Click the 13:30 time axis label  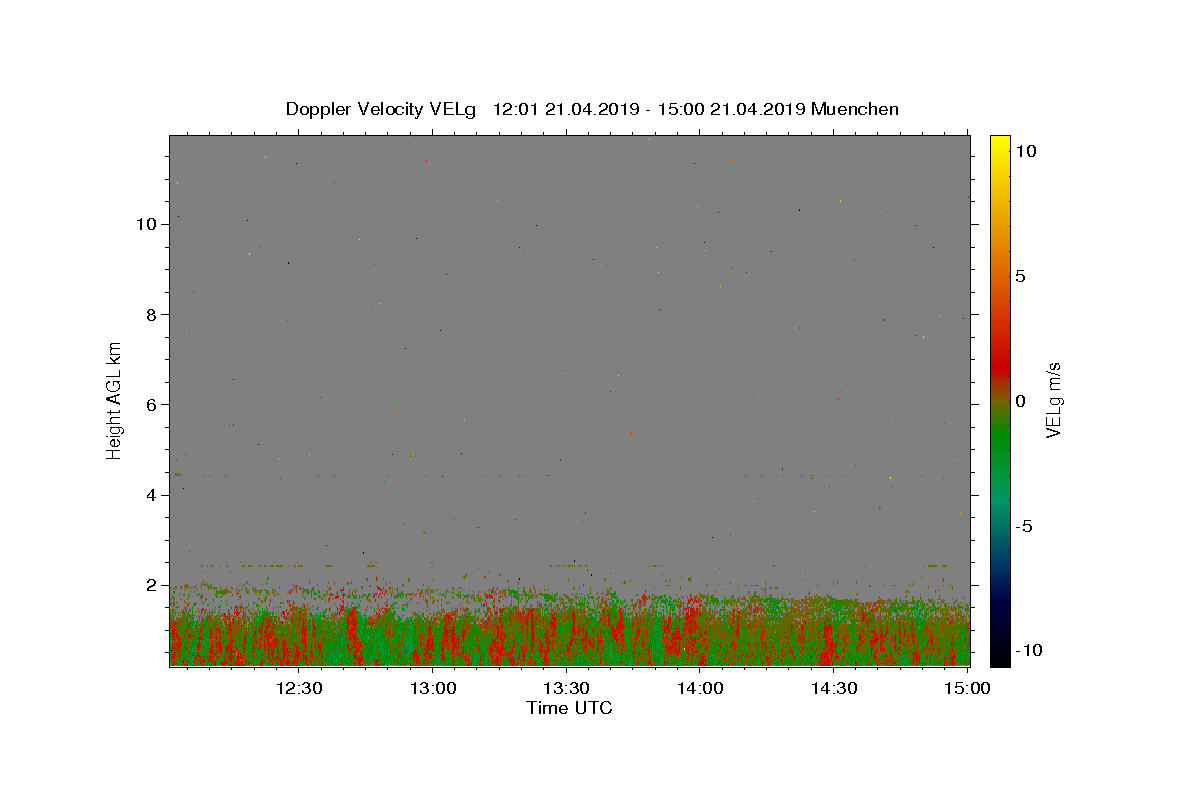click(567, 688)
